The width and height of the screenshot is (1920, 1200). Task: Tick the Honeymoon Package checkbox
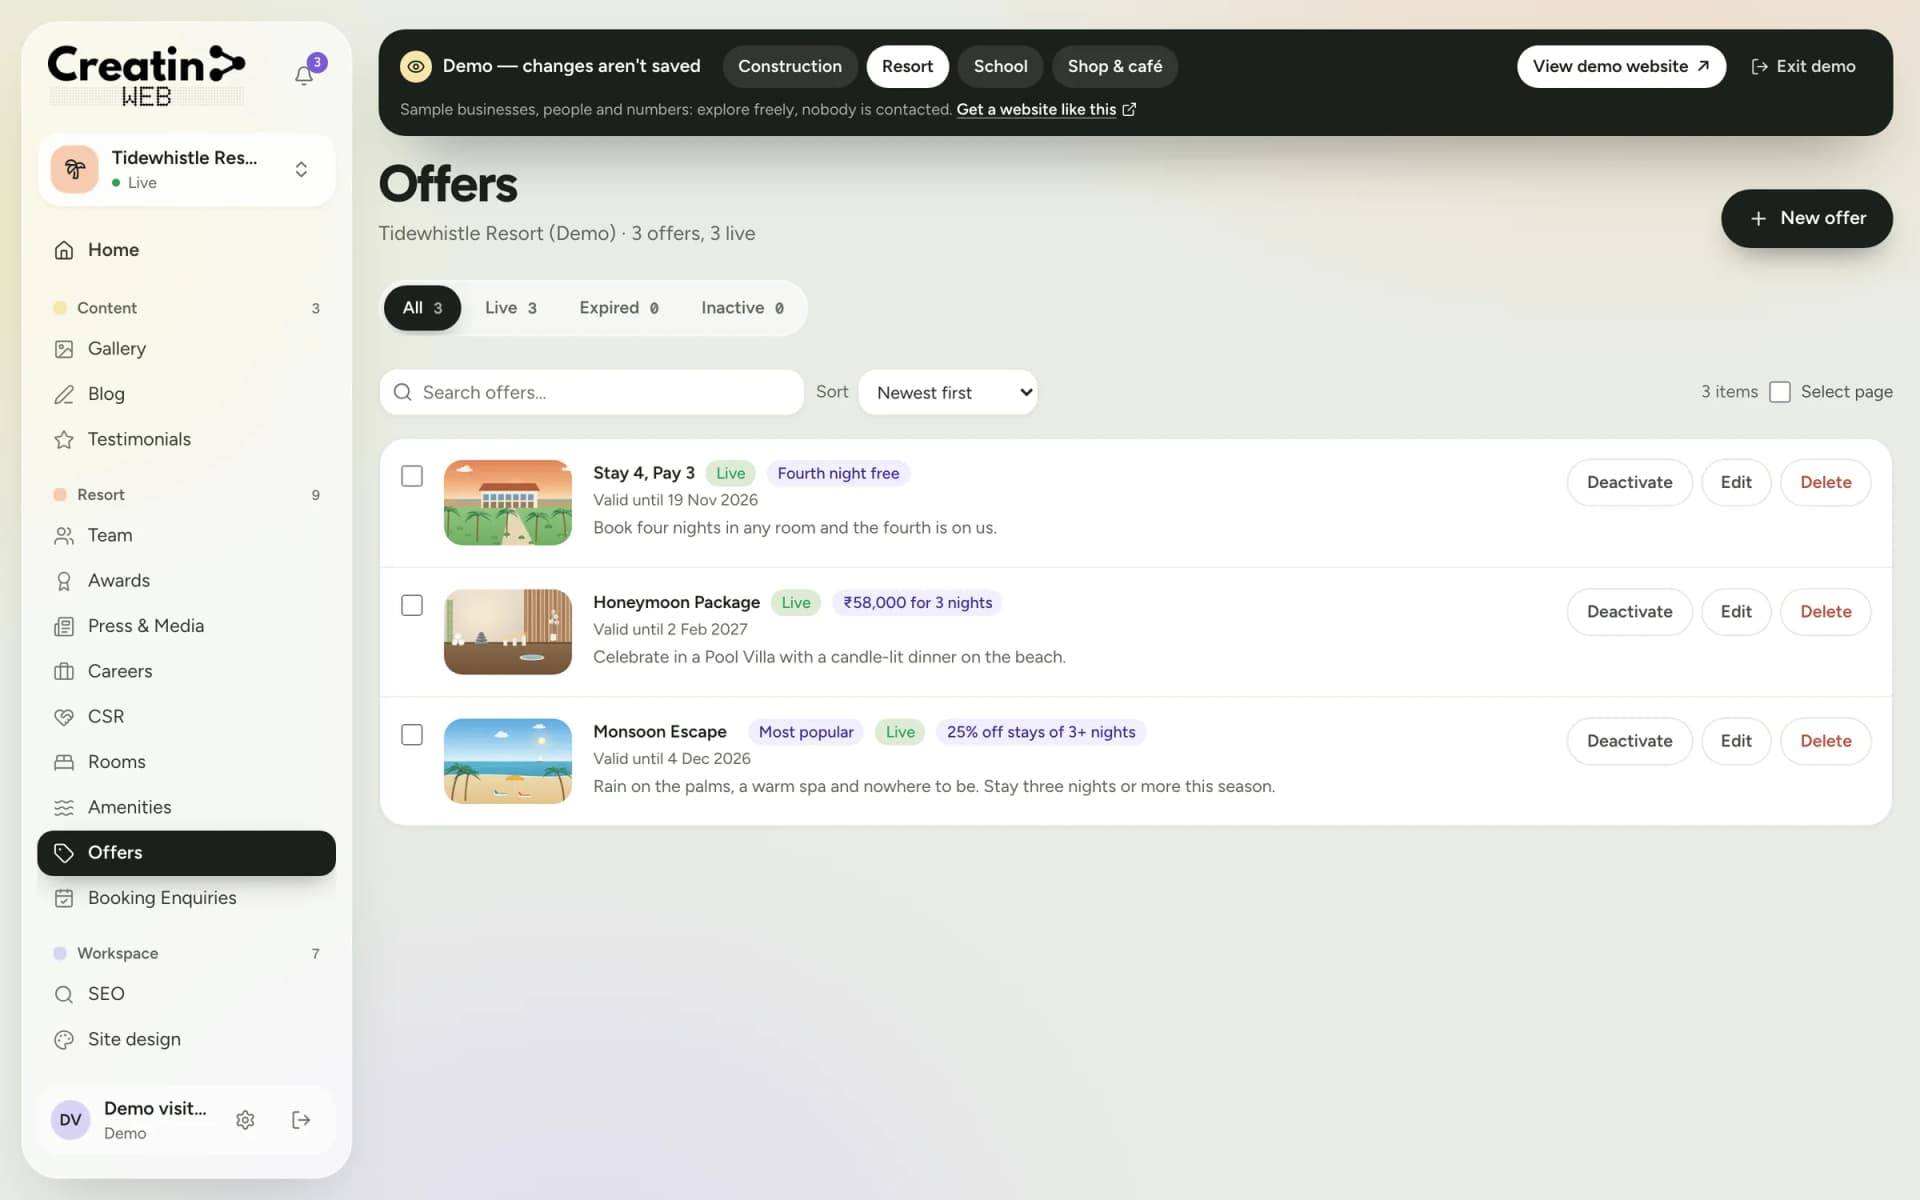point(412,605)
